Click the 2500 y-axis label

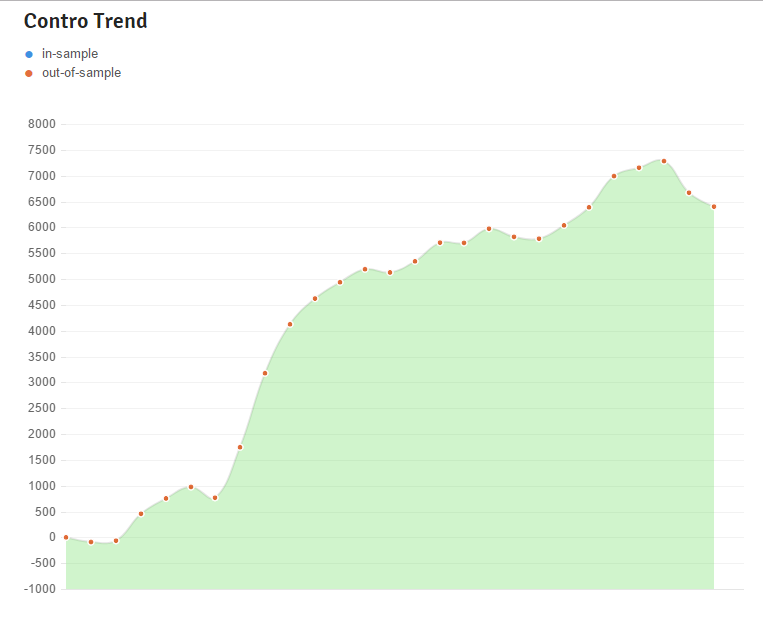click(42, 408)
